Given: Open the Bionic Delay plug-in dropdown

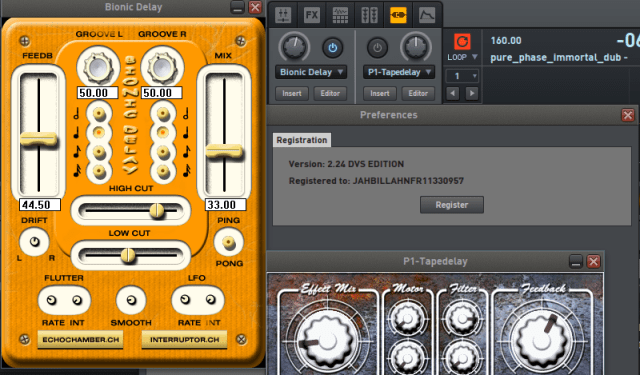Looking at the screenshot, I should click(311, 72).
